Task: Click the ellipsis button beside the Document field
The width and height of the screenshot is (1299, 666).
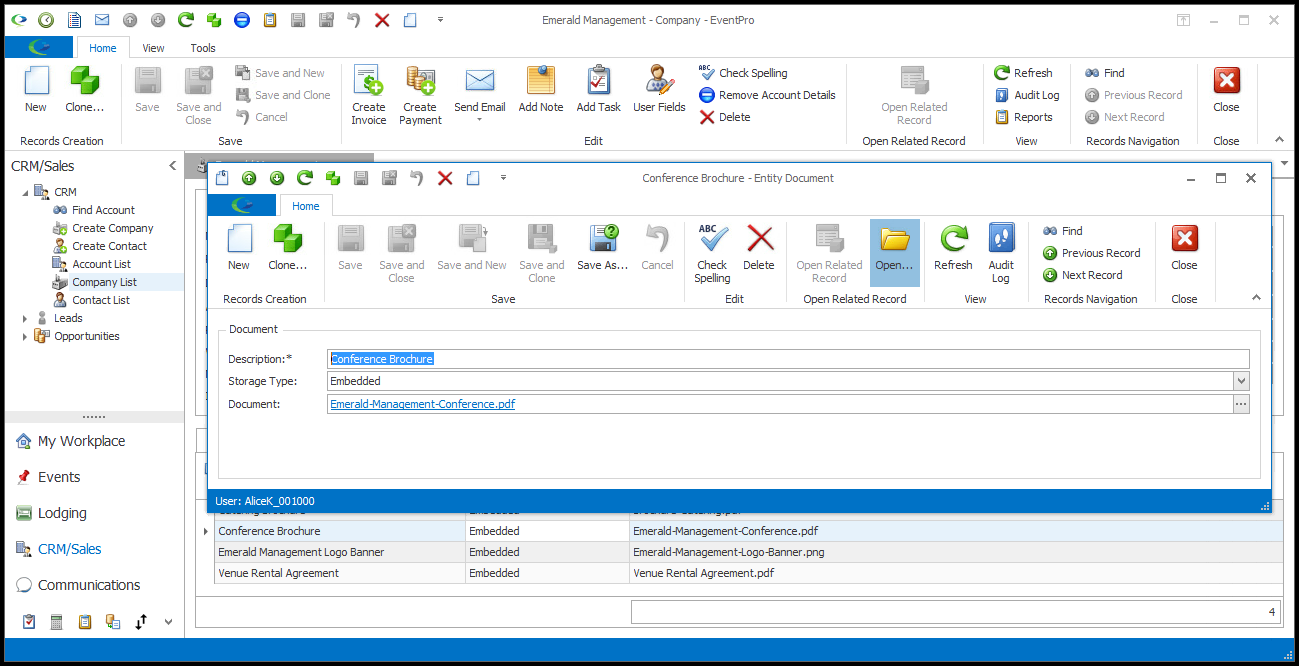Action: tap(1241, 404)
